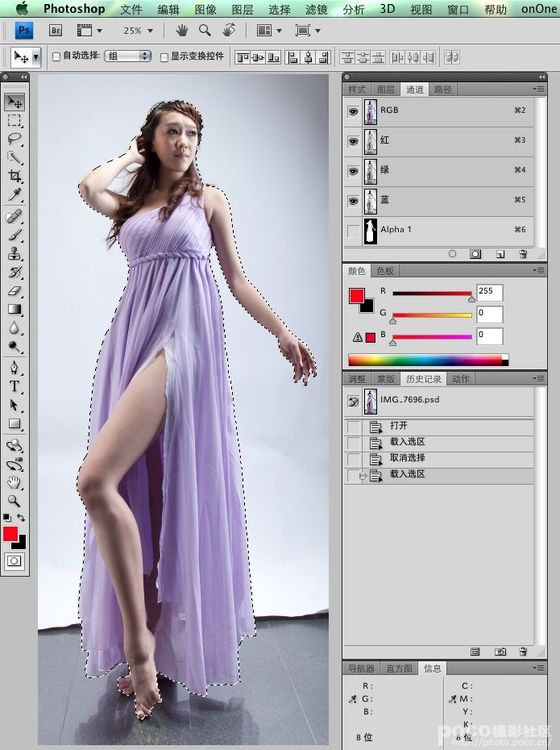Viewport: 560px width, 750px height.
Task: Choose the Horizontal Type tool
Action: [15, 386]
